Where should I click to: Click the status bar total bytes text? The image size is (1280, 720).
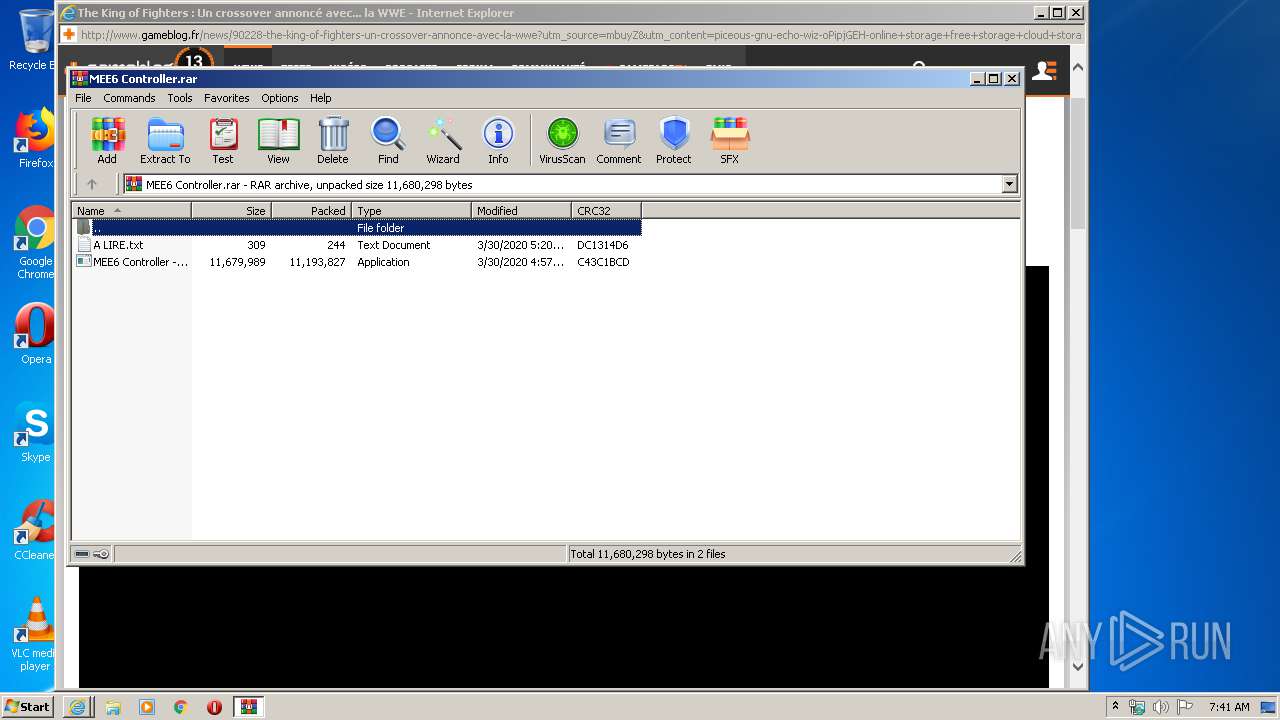click(648, 554)
